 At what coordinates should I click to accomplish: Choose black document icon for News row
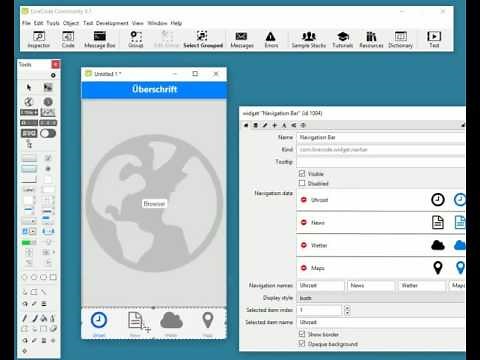coord(438,222)
